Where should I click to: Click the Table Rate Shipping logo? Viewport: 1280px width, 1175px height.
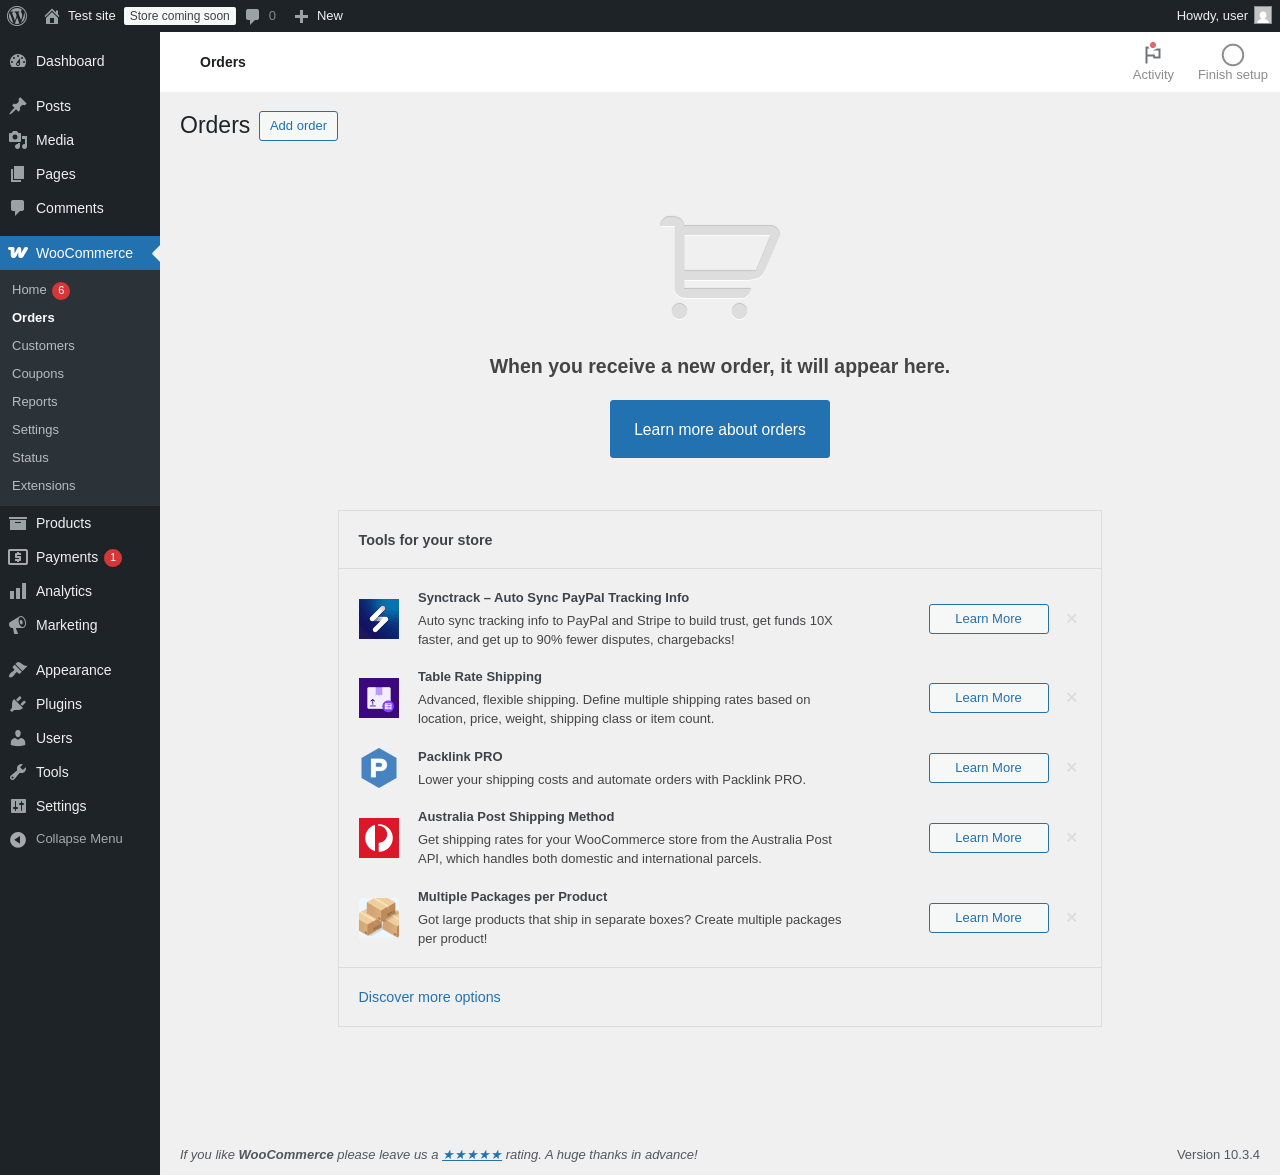pyautogui.click(x=379, y=698)
